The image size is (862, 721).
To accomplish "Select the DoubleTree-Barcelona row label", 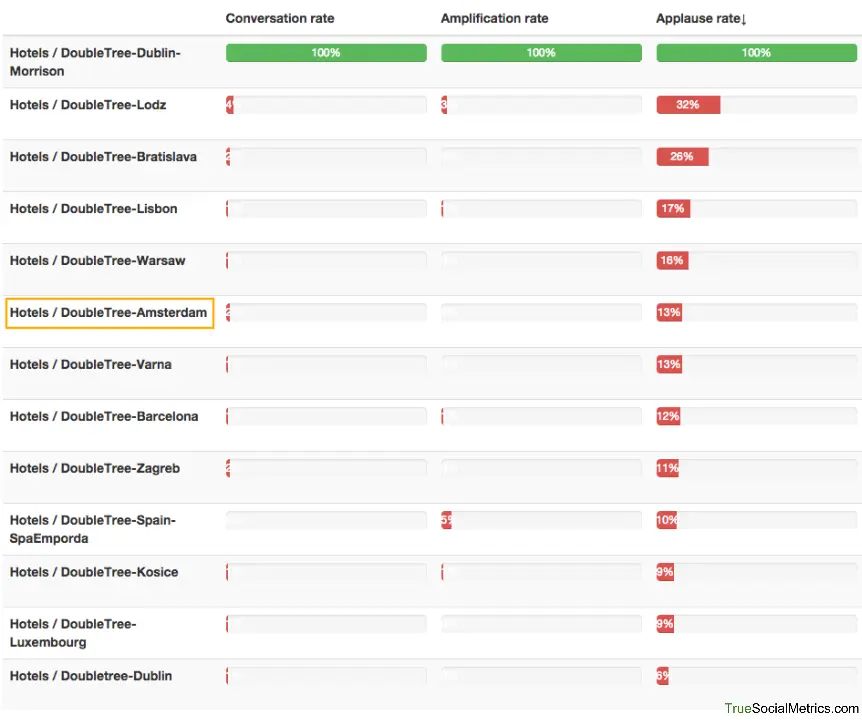I will pos(104,417).
